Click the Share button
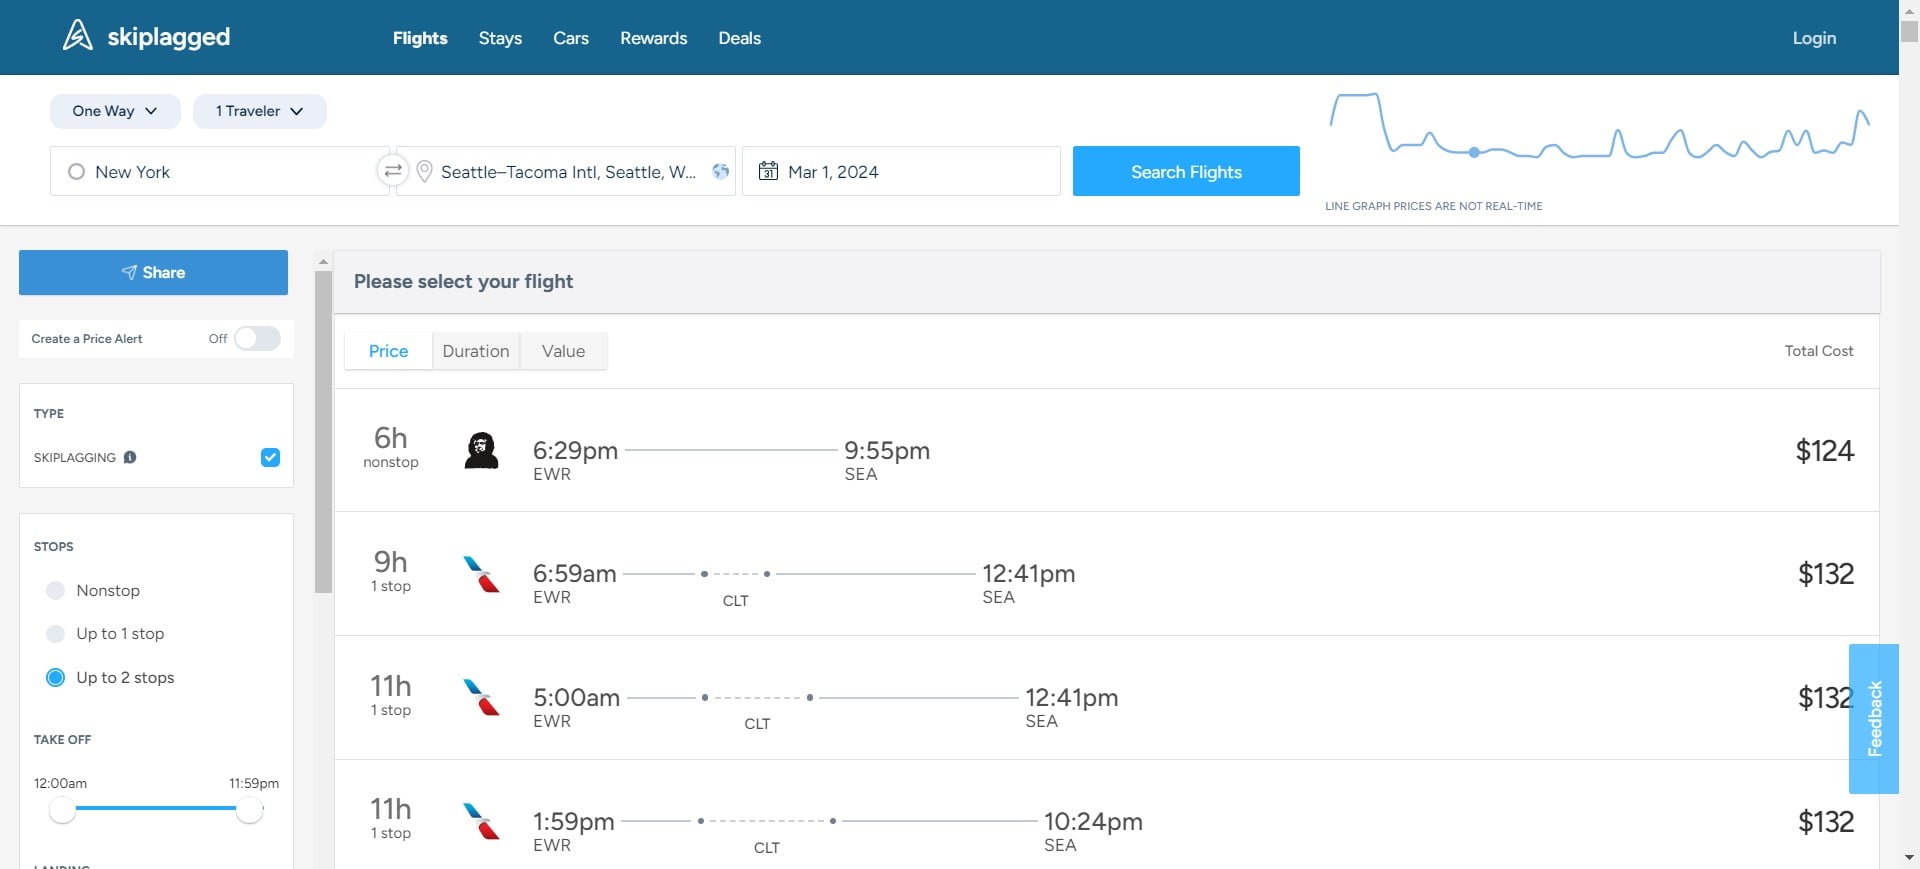Viewport: 1920px width, 869px height. point(153,272)
